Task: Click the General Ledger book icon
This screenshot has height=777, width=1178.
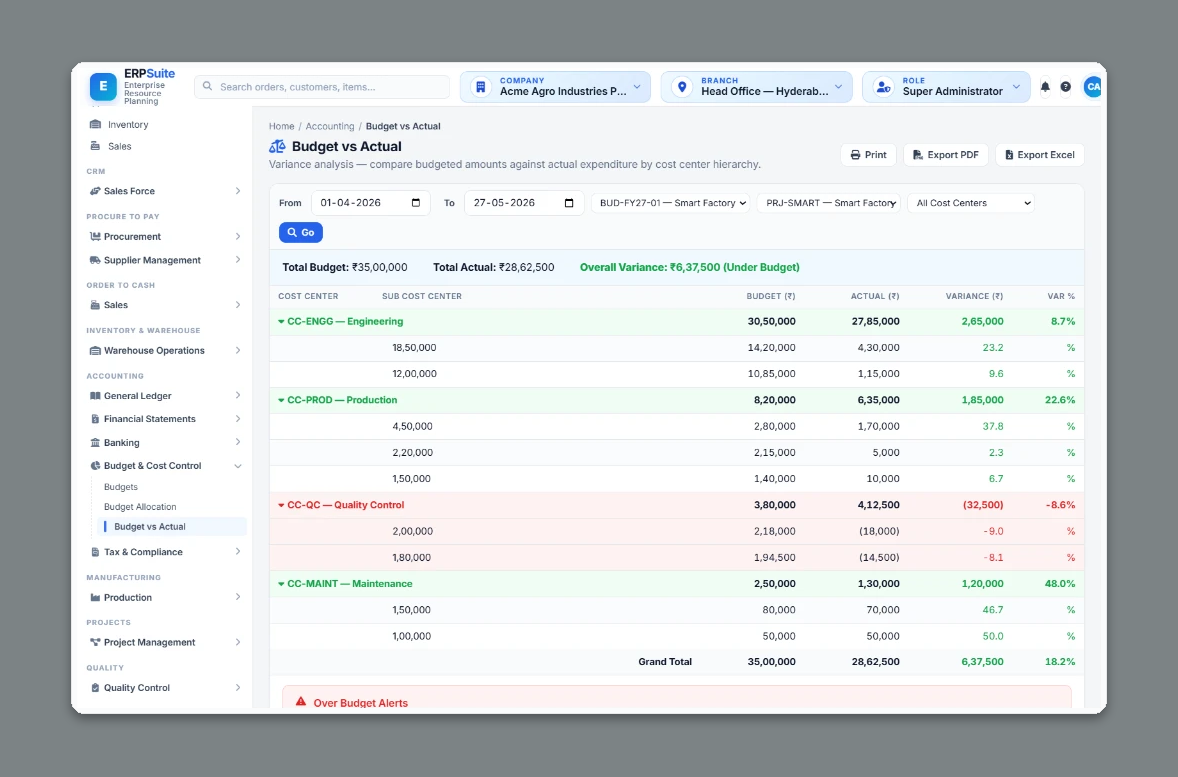Action: pos(95,396)
